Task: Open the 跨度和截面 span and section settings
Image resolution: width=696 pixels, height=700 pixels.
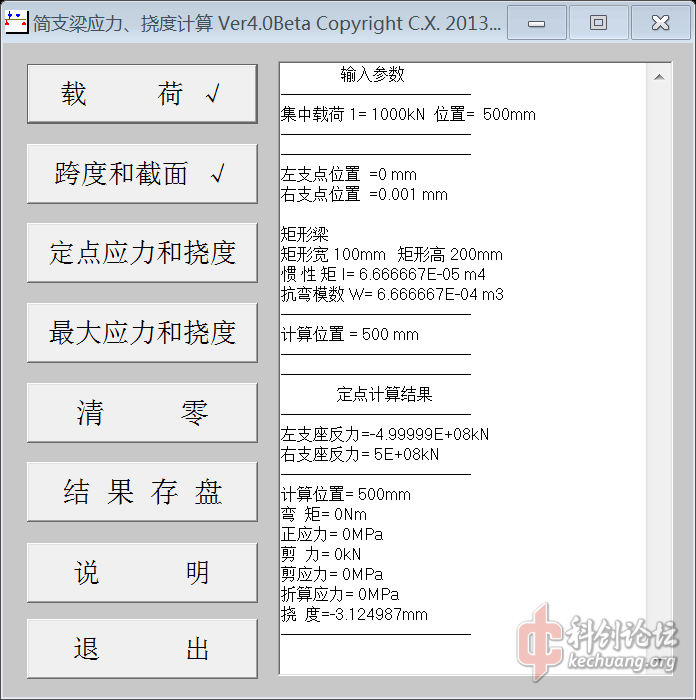Action: 141,174
